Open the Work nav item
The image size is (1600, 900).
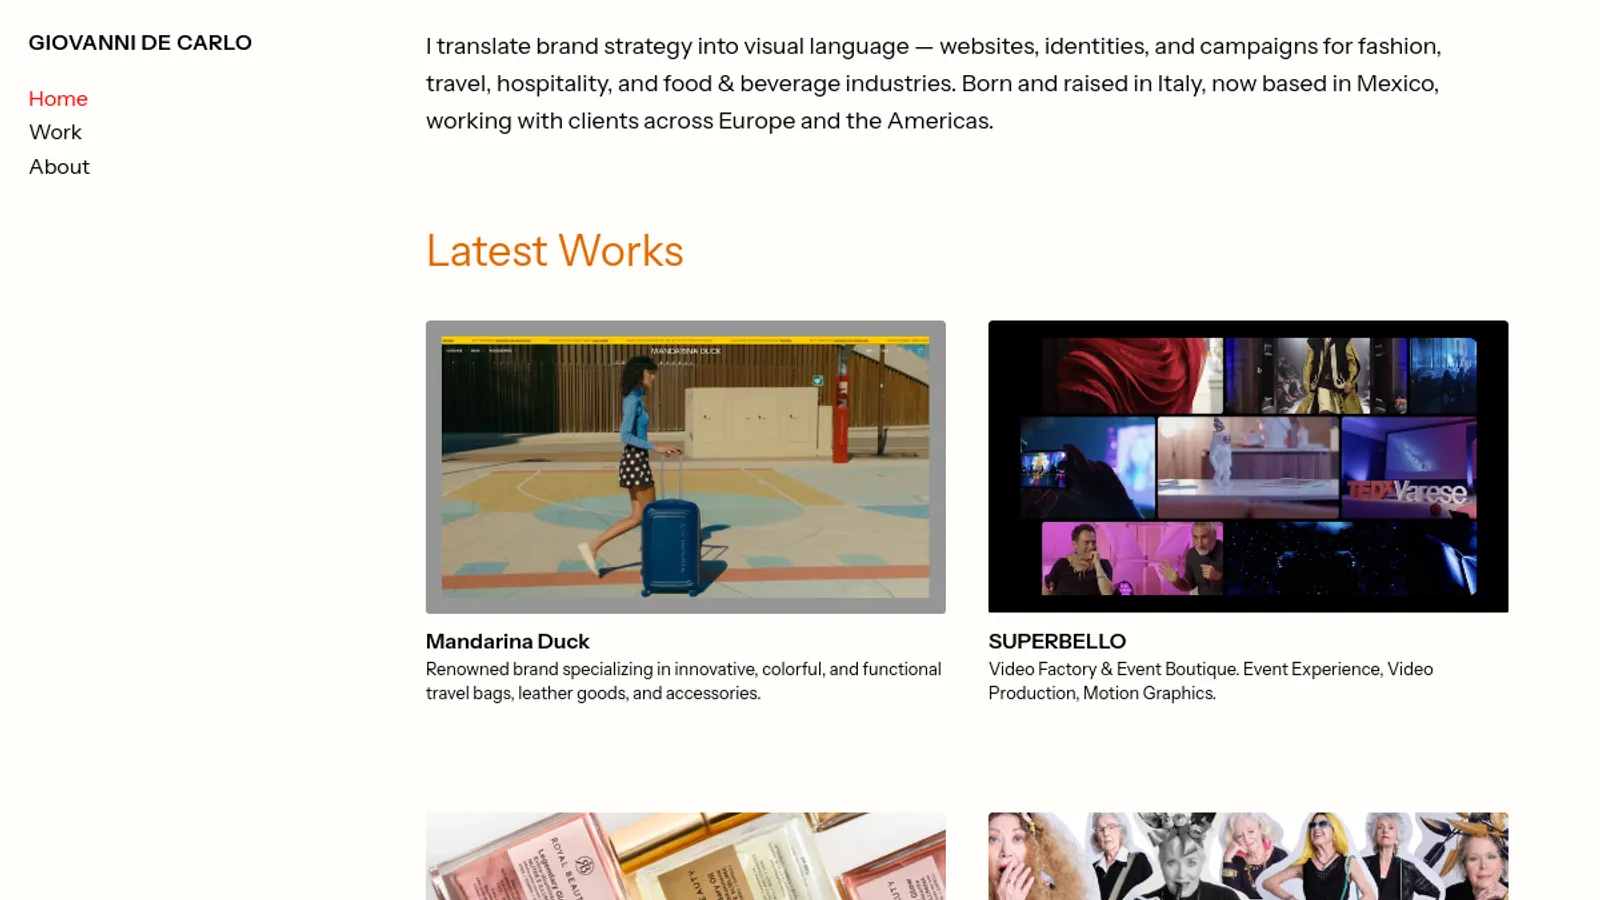(x=55, y=132)
